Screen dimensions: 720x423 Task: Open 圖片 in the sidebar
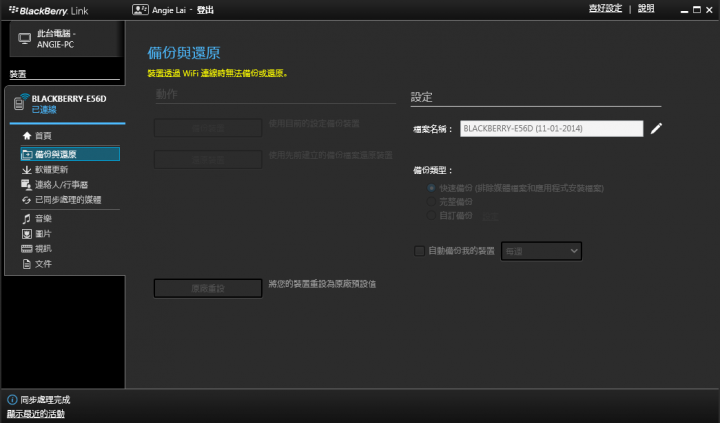[43, 234]
